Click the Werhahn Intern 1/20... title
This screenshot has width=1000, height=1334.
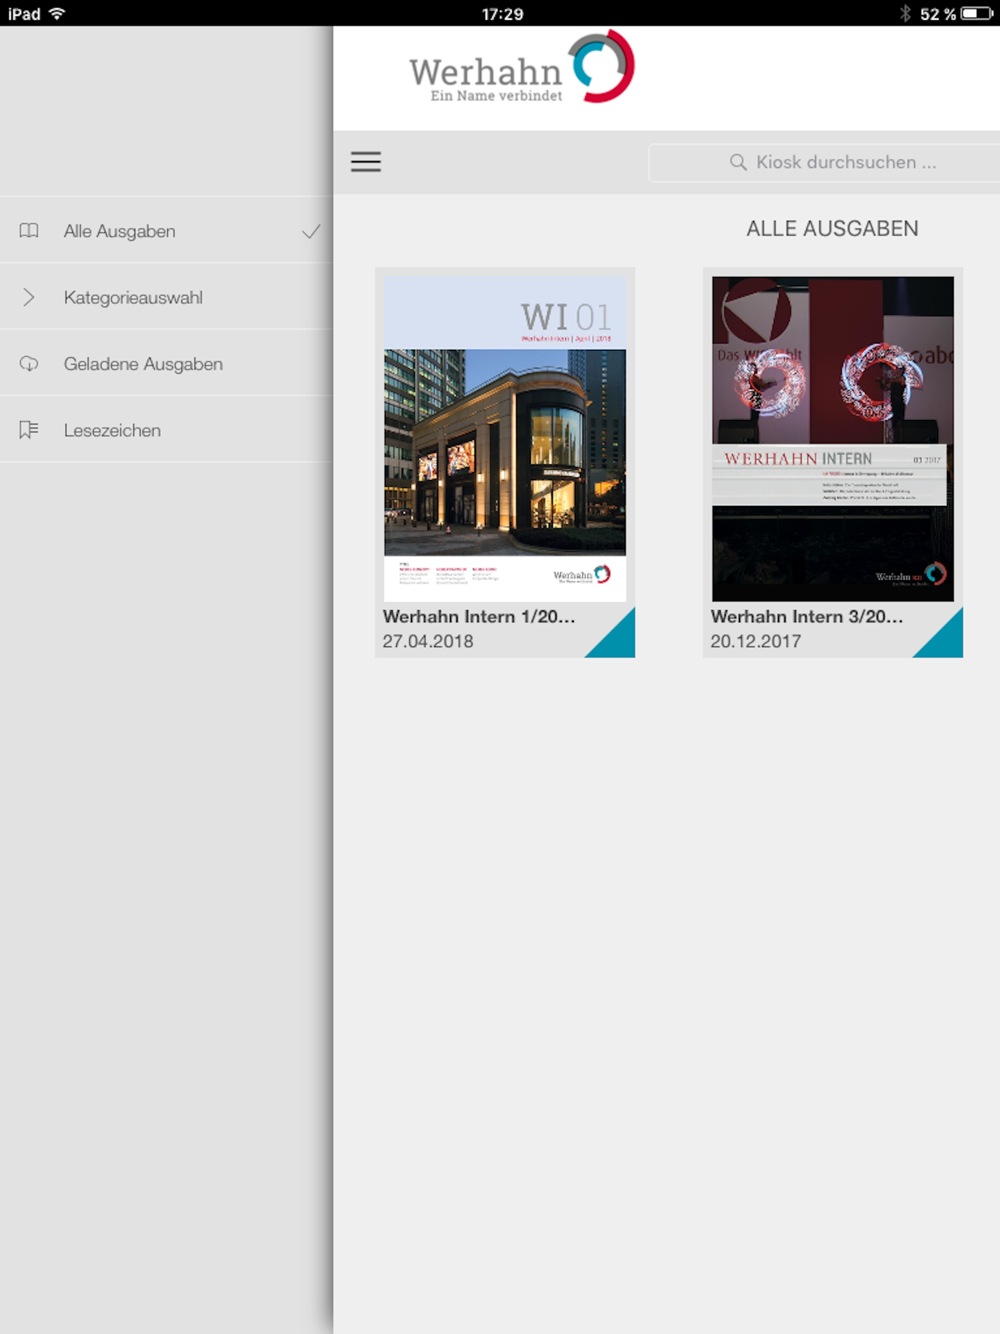479,617
